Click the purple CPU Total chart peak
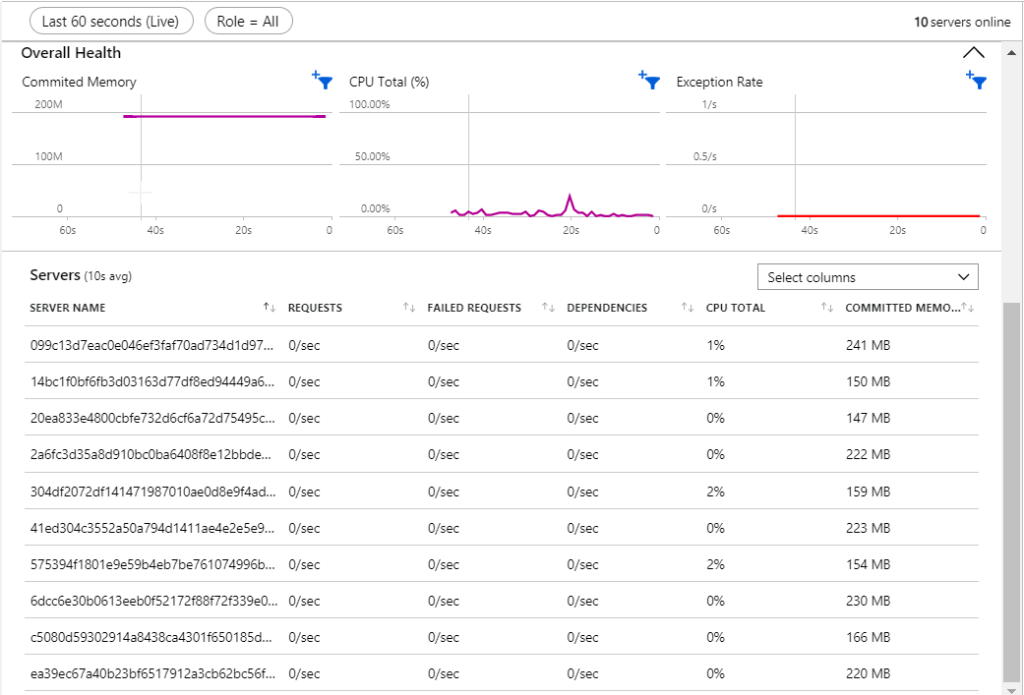Screen dimensions: 1024x695 pos(570,197)
